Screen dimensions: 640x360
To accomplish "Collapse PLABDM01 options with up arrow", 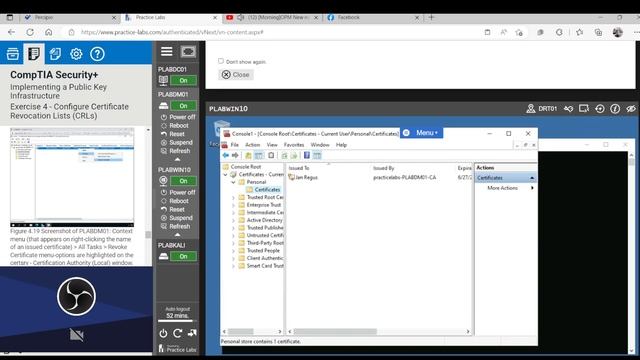I will coord(177,159).
